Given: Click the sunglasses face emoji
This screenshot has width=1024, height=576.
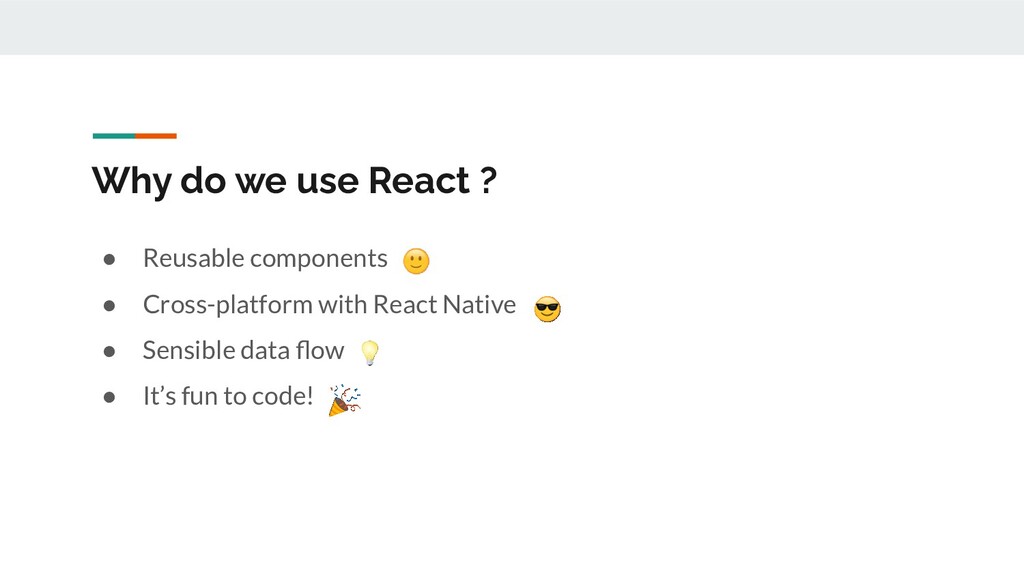Looking at the screenshot, I should click(547, 310).
